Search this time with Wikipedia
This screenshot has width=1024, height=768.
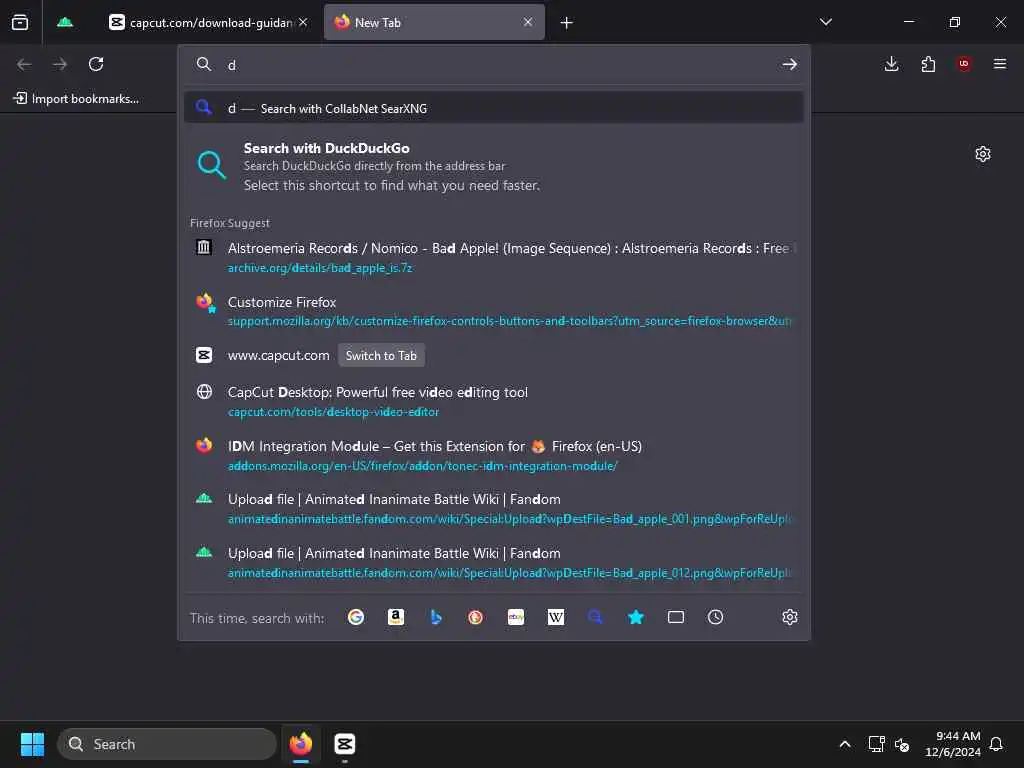(x=556, y=617)
